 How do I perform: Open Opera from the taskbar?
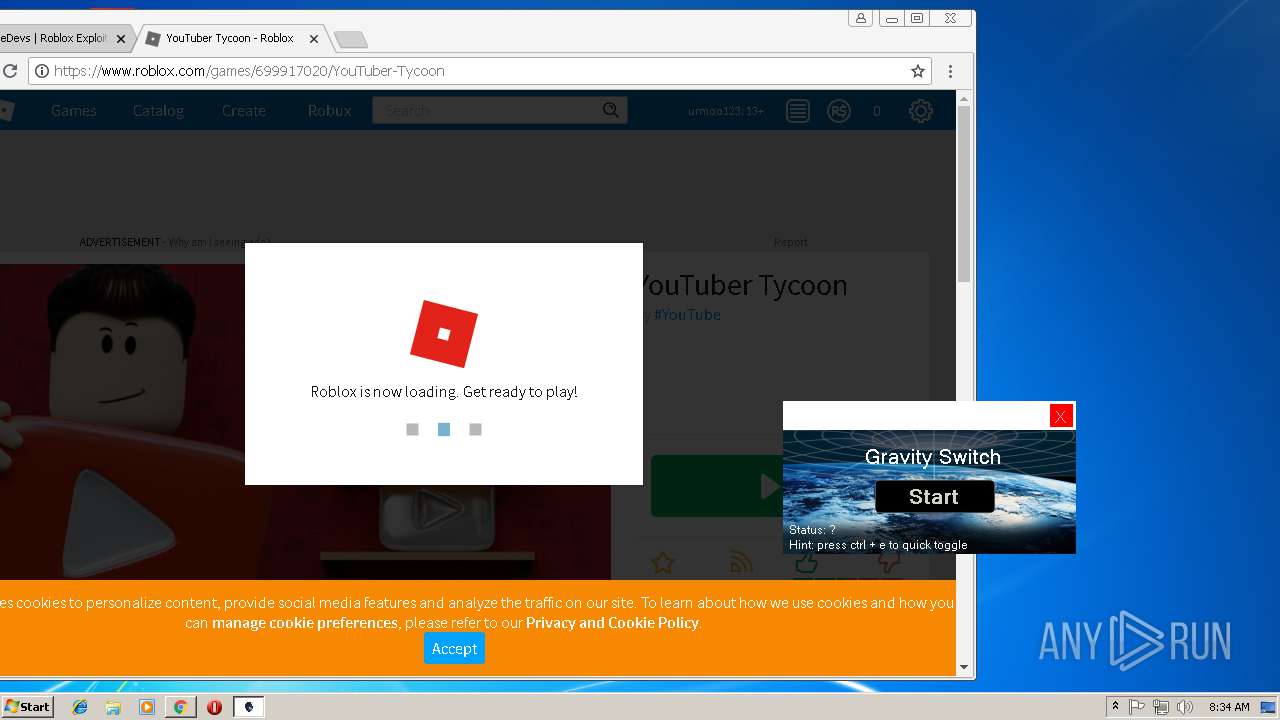click(214, 707)
